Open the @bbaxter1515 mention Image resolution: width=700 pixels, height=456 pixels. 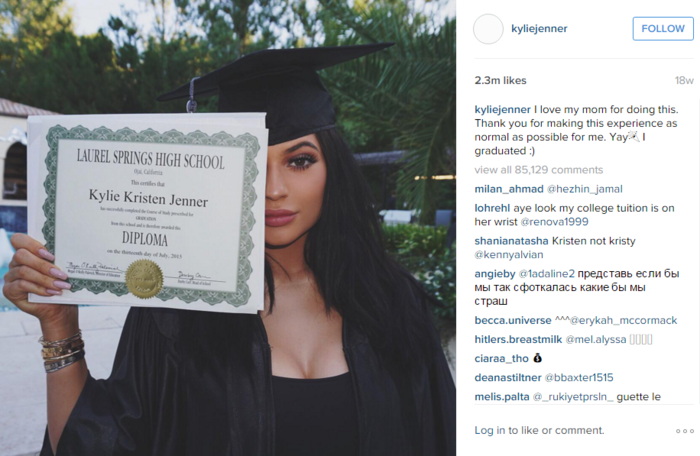[579, 377]
